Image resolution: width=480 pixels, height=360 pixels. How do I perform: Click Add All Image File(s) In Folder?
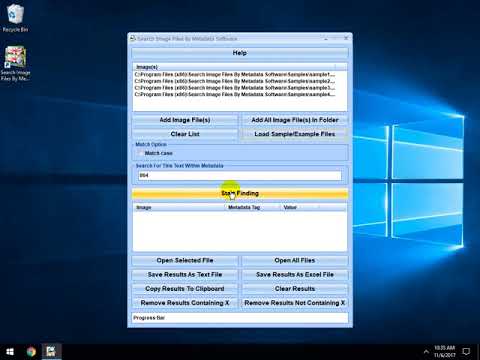(x=295, y=120)
